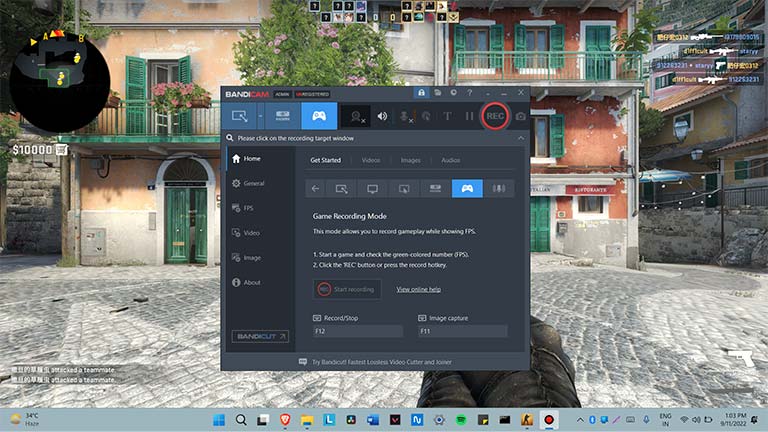Open the Home section in the sidebar
Image resolution: width=768 pixels, height=432 pixels.
(247, 159)
